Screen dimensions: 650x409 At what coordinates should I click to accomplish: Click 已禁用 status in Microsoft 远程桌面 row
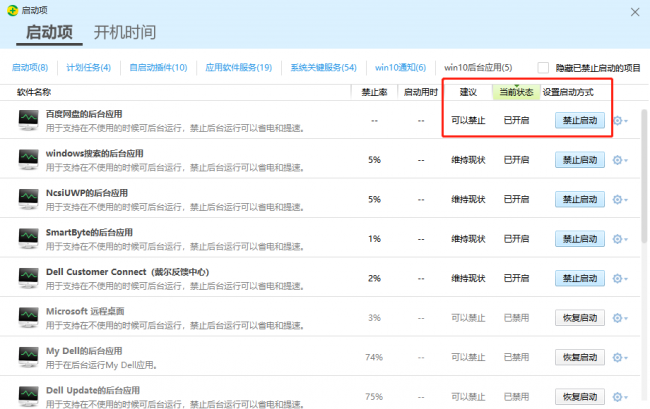pyautogui.click(x=516, y=318)
